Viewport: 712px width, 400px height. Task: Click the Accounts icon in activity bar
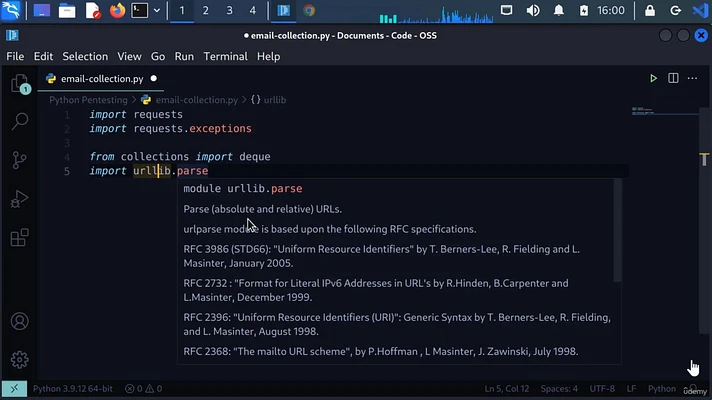(x=19, y=322)
